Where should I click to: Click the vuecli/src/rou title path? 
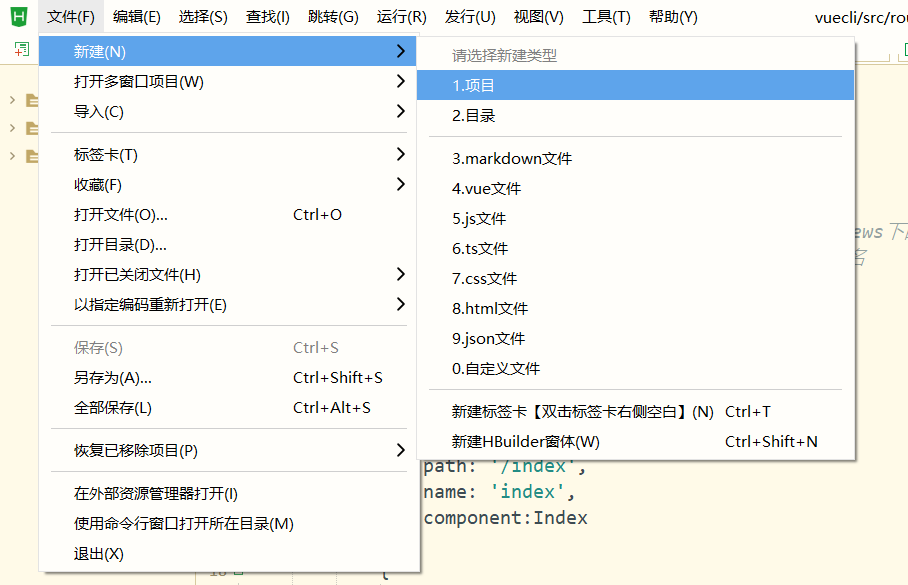click(x=861, y=17)
